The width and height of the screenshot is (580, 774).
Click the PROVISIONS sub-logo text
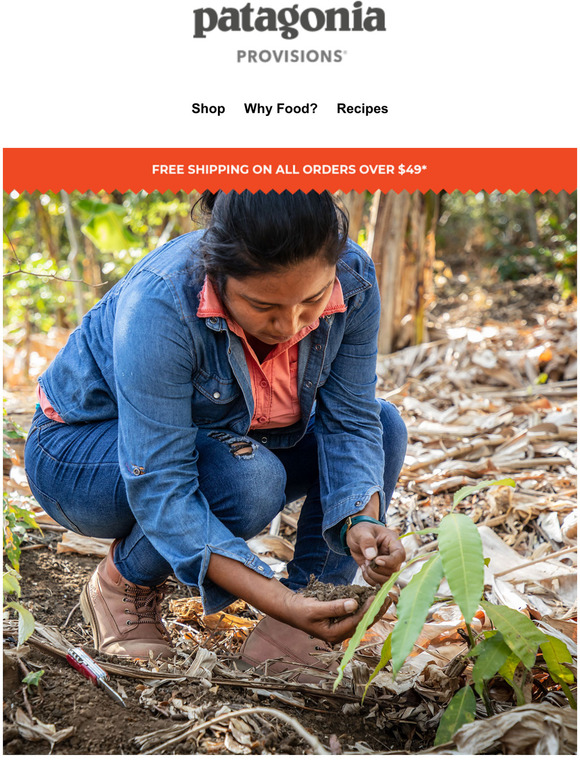point(291,56)
